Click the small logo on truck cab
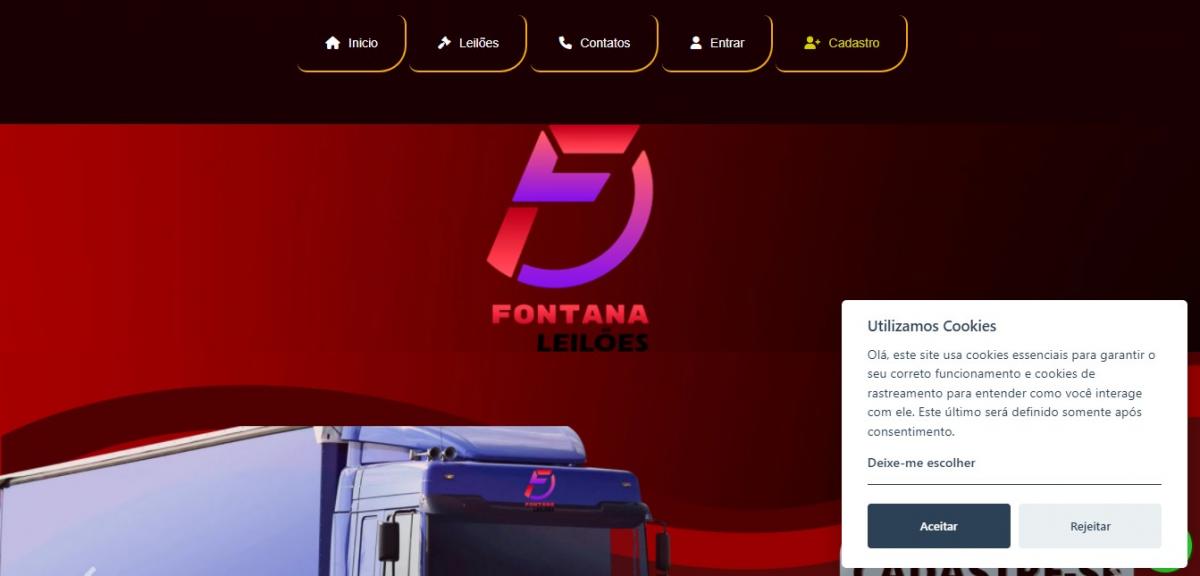 pyautogui.click(x=539, y=487)
